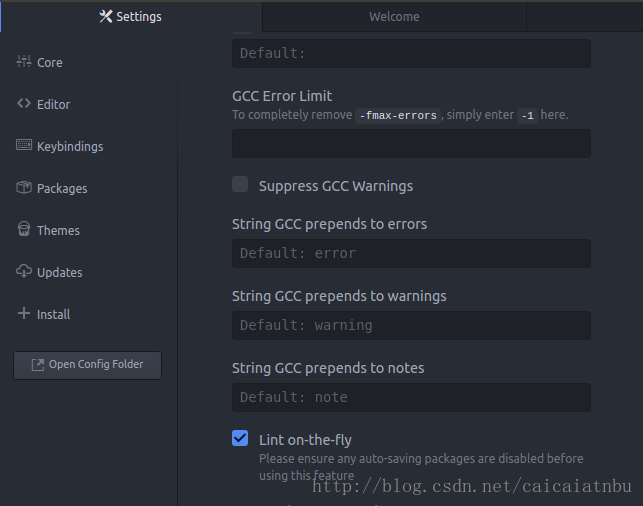Open the Keybindings settings section
This screenshot has width=643, height=506.
pyautogui.click(x=69, y=146)
